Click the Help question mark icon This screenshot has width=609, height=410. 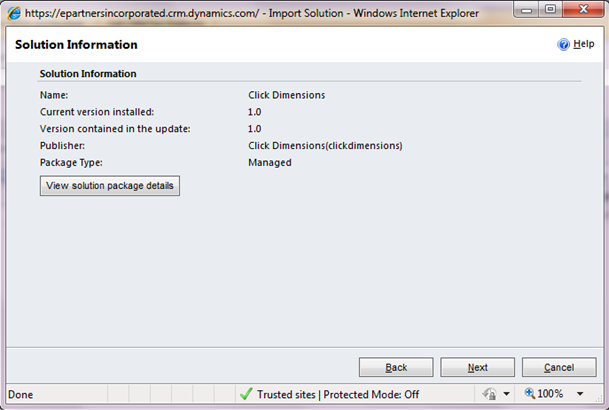click(563, 45)
